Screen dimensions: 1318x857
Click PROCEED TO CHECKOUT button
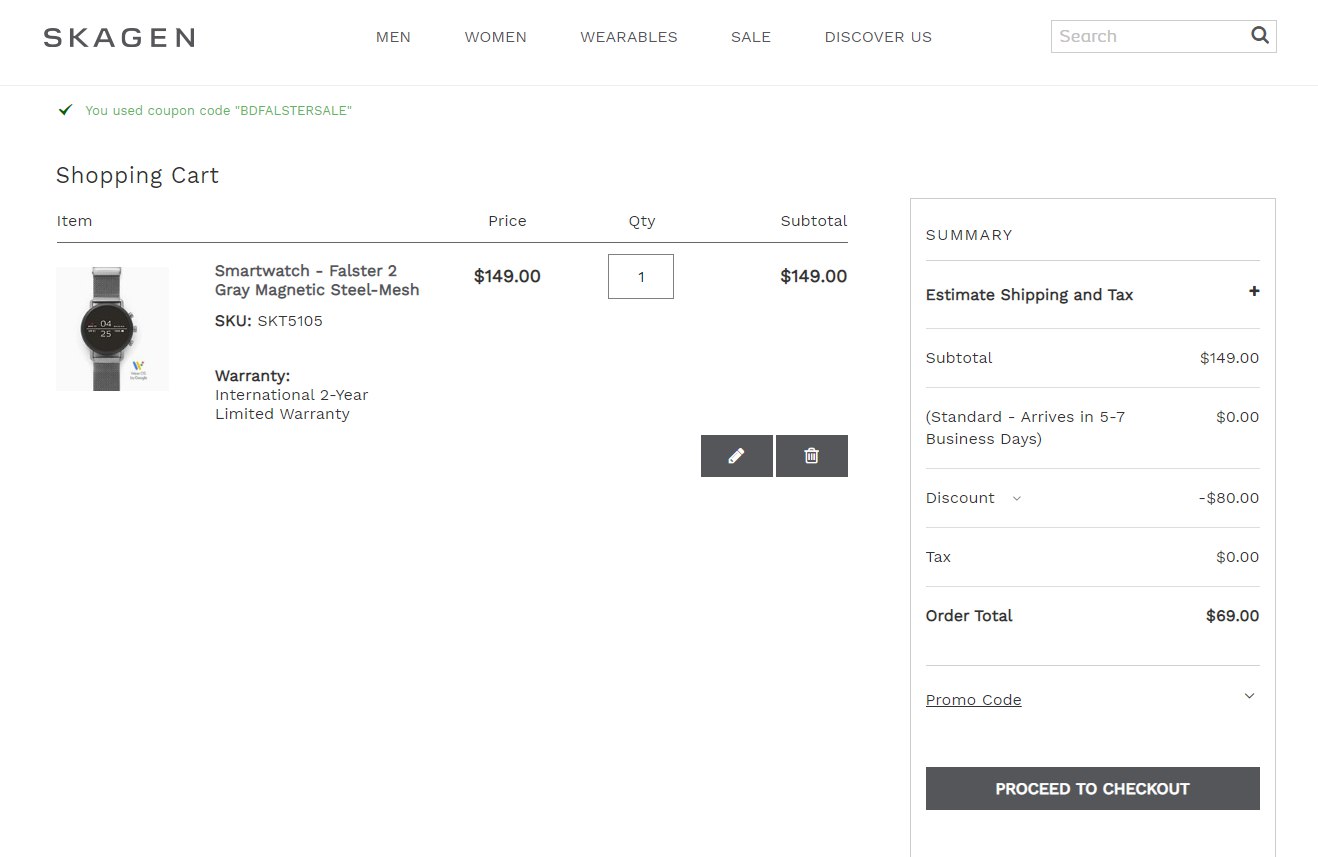click(x=1093, y=788)
